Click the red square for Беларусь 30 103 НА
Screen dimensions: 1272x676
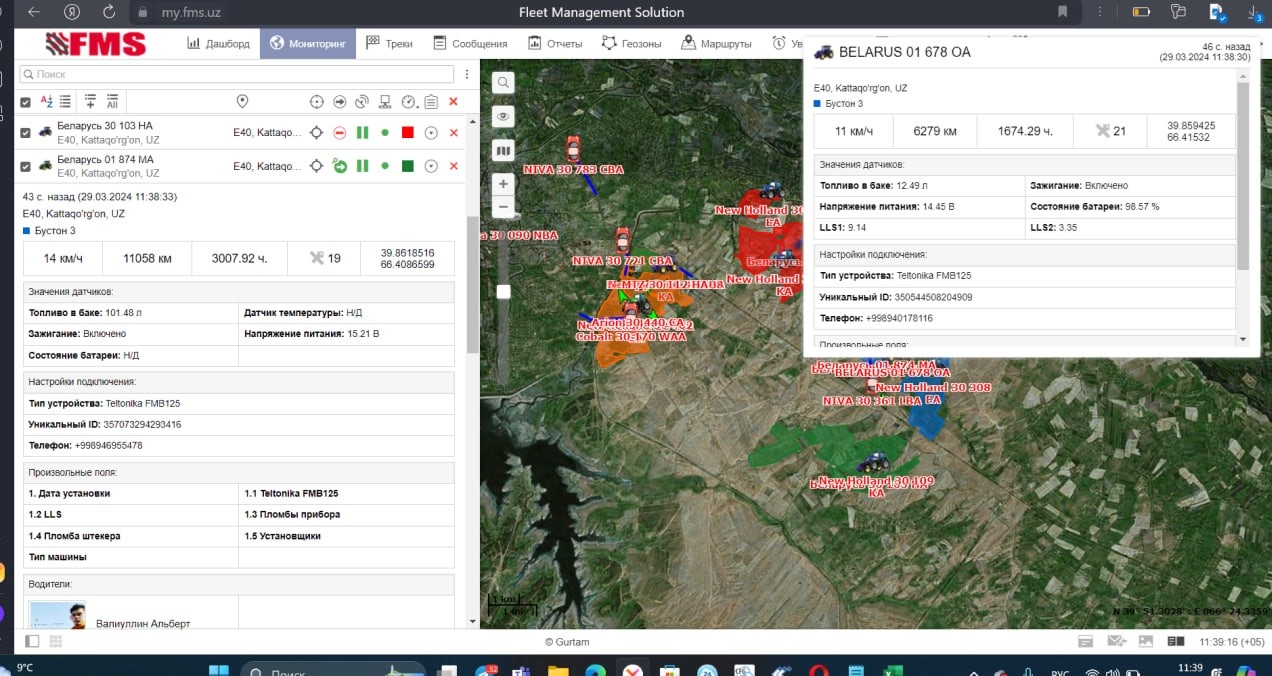(408, 133)
